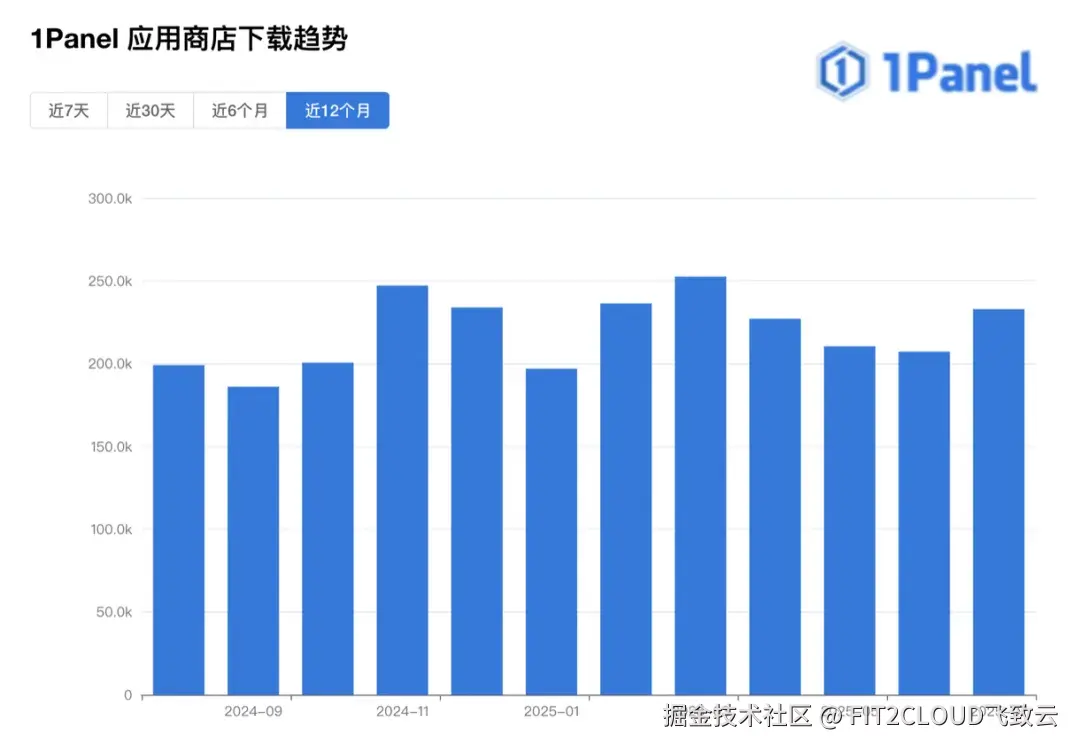1080x751 pixels.
Task: Click the 200.0k y-axis label
Action: coord(110,364)
